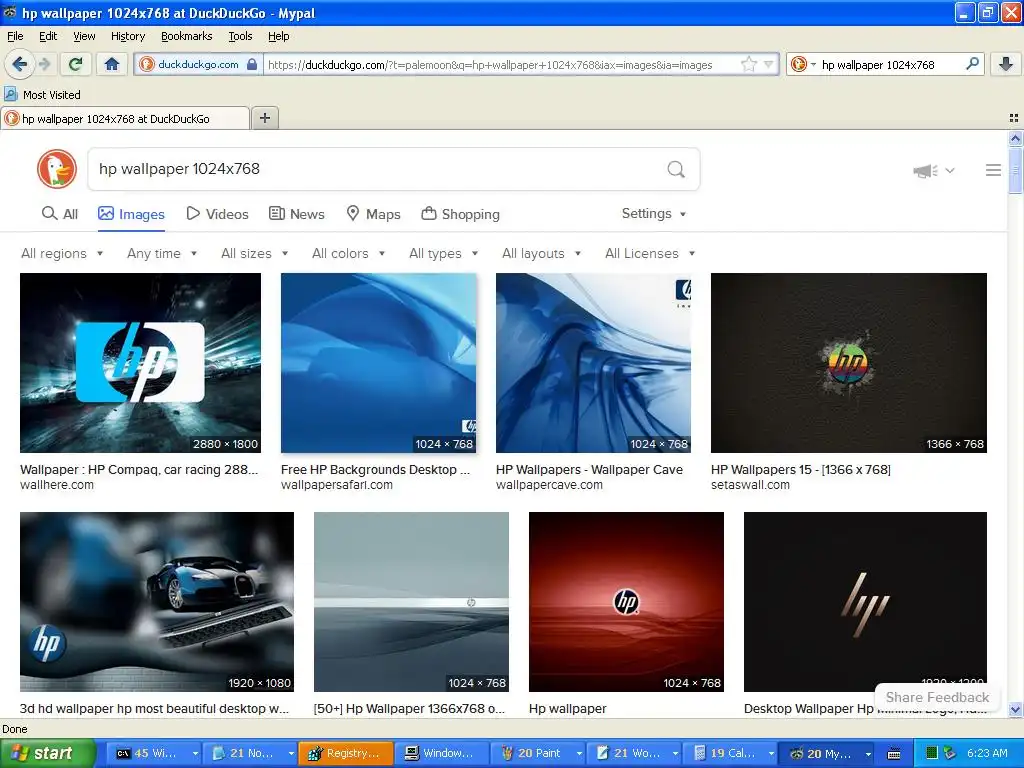Open the All Licenses filter
This screenshot has height=768, width=1024.
click(x=650, y=253)
